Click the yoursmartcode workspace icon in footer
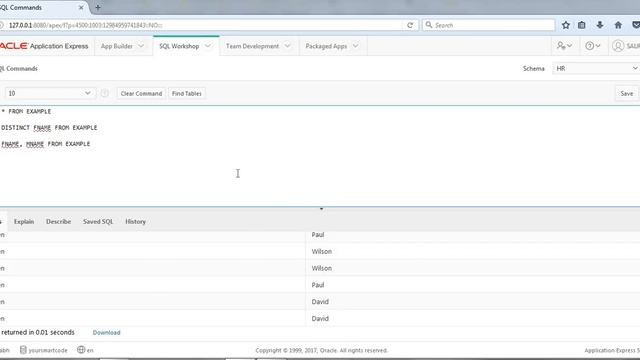 [23, 350]
